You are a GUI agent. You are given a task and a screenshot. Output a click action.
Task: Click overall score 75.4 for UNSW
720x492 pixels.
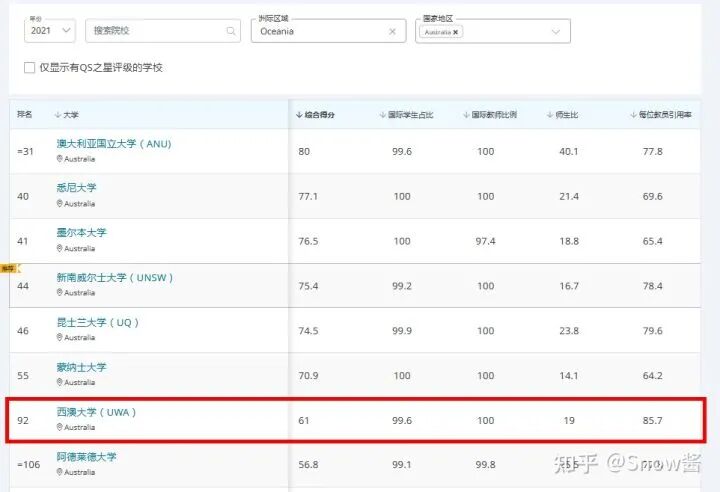click(308, 286)
